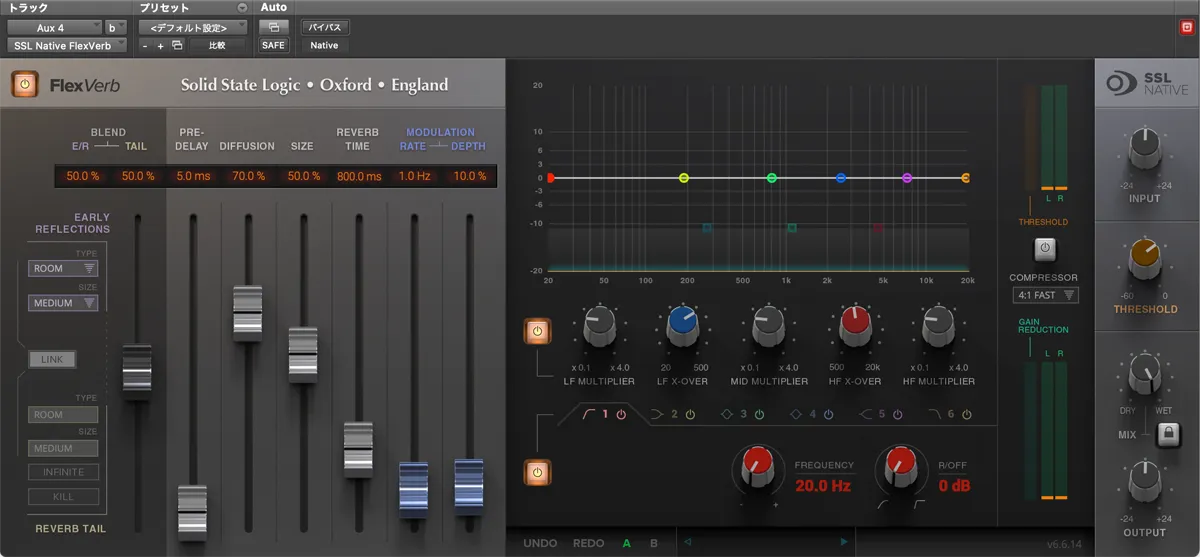Image resolution: width=1200 pixels, height=557 pixels.
Task: Click next preset plus button
Action: pos(160,46)
